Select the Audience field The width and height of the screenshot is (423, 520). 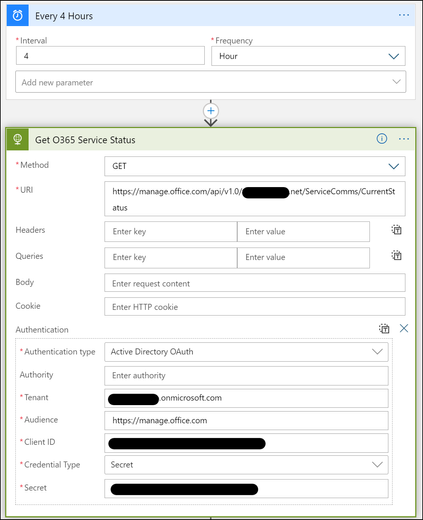246,421
